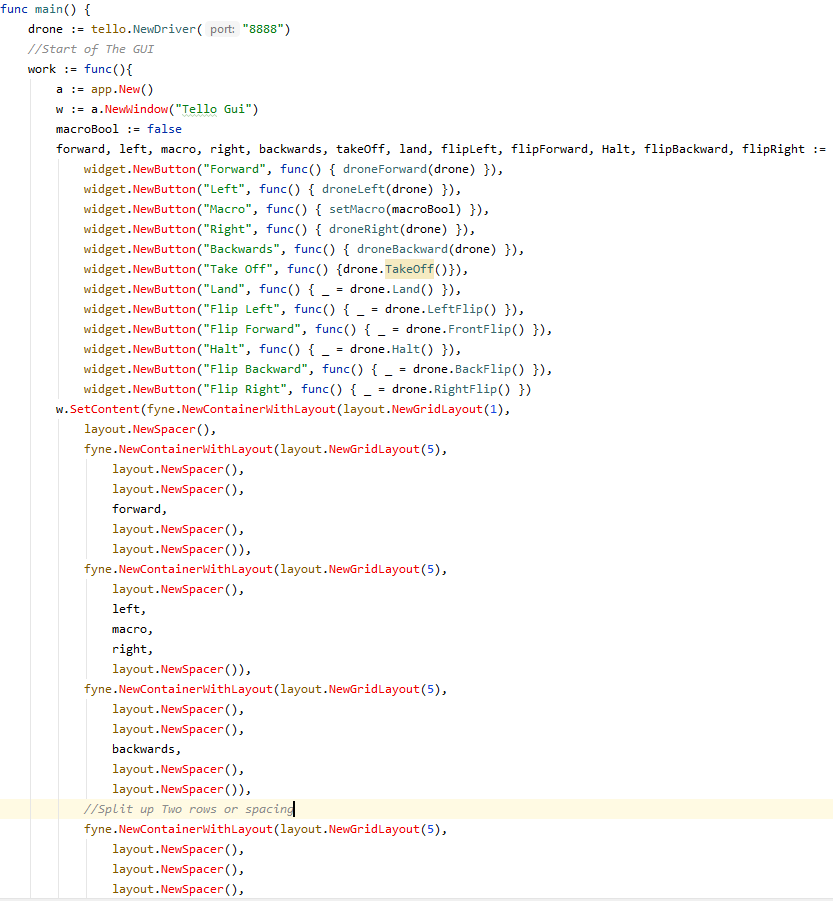Click the drone.BackFlip() call
Viewport: 833px width, 901px height.
[x=469, y=369]
